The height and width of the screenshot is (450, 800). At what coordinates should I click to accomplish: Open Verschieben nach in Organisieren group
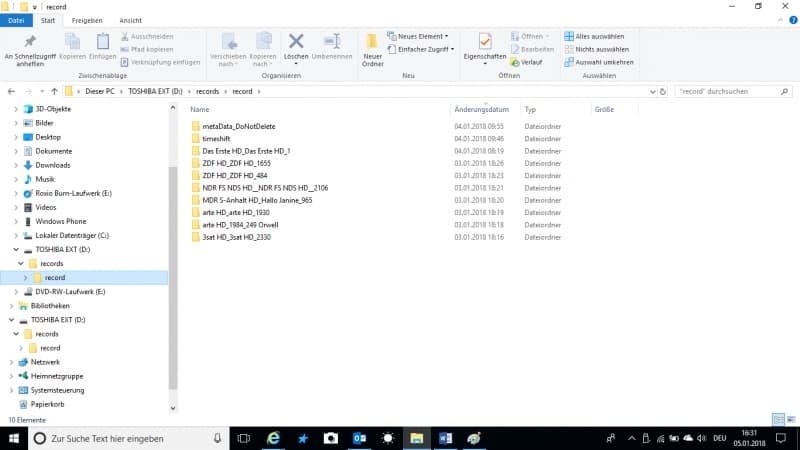tap(228, 50)
